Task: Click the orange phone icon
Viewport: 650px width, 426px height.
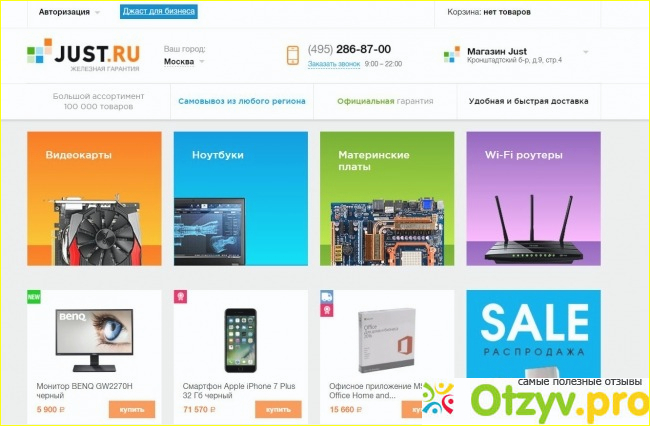Action: pyautogui.click(x=293, y=56)
